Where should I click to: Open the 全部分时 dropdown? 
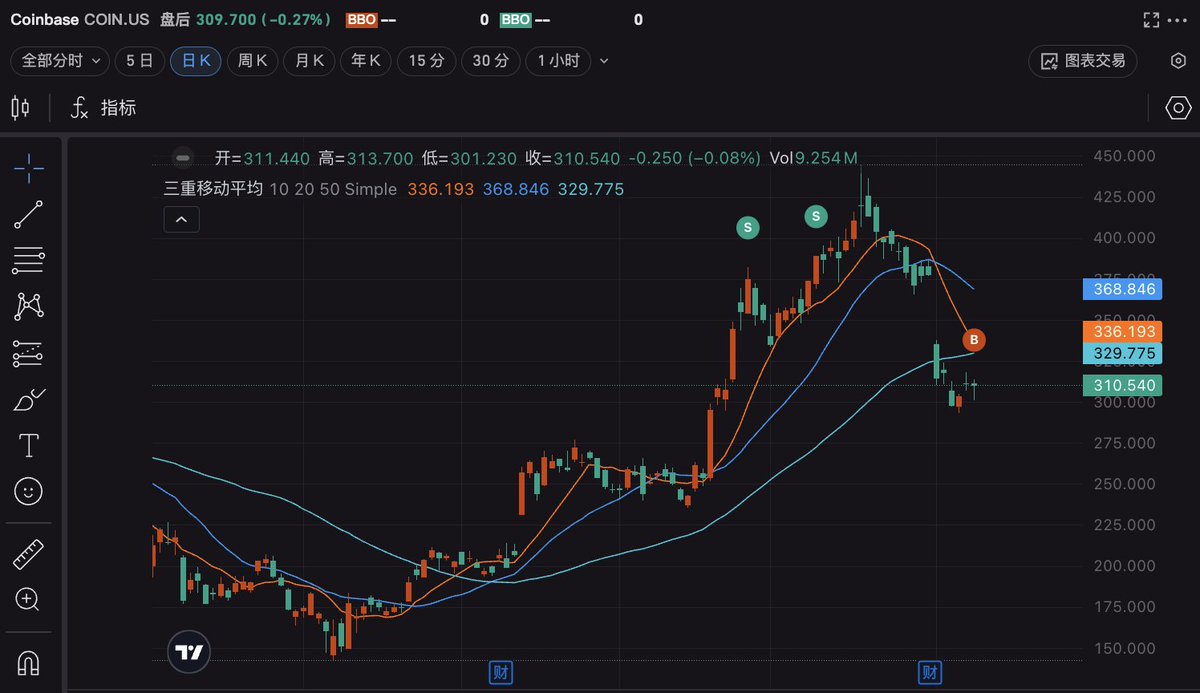[59, 61]
